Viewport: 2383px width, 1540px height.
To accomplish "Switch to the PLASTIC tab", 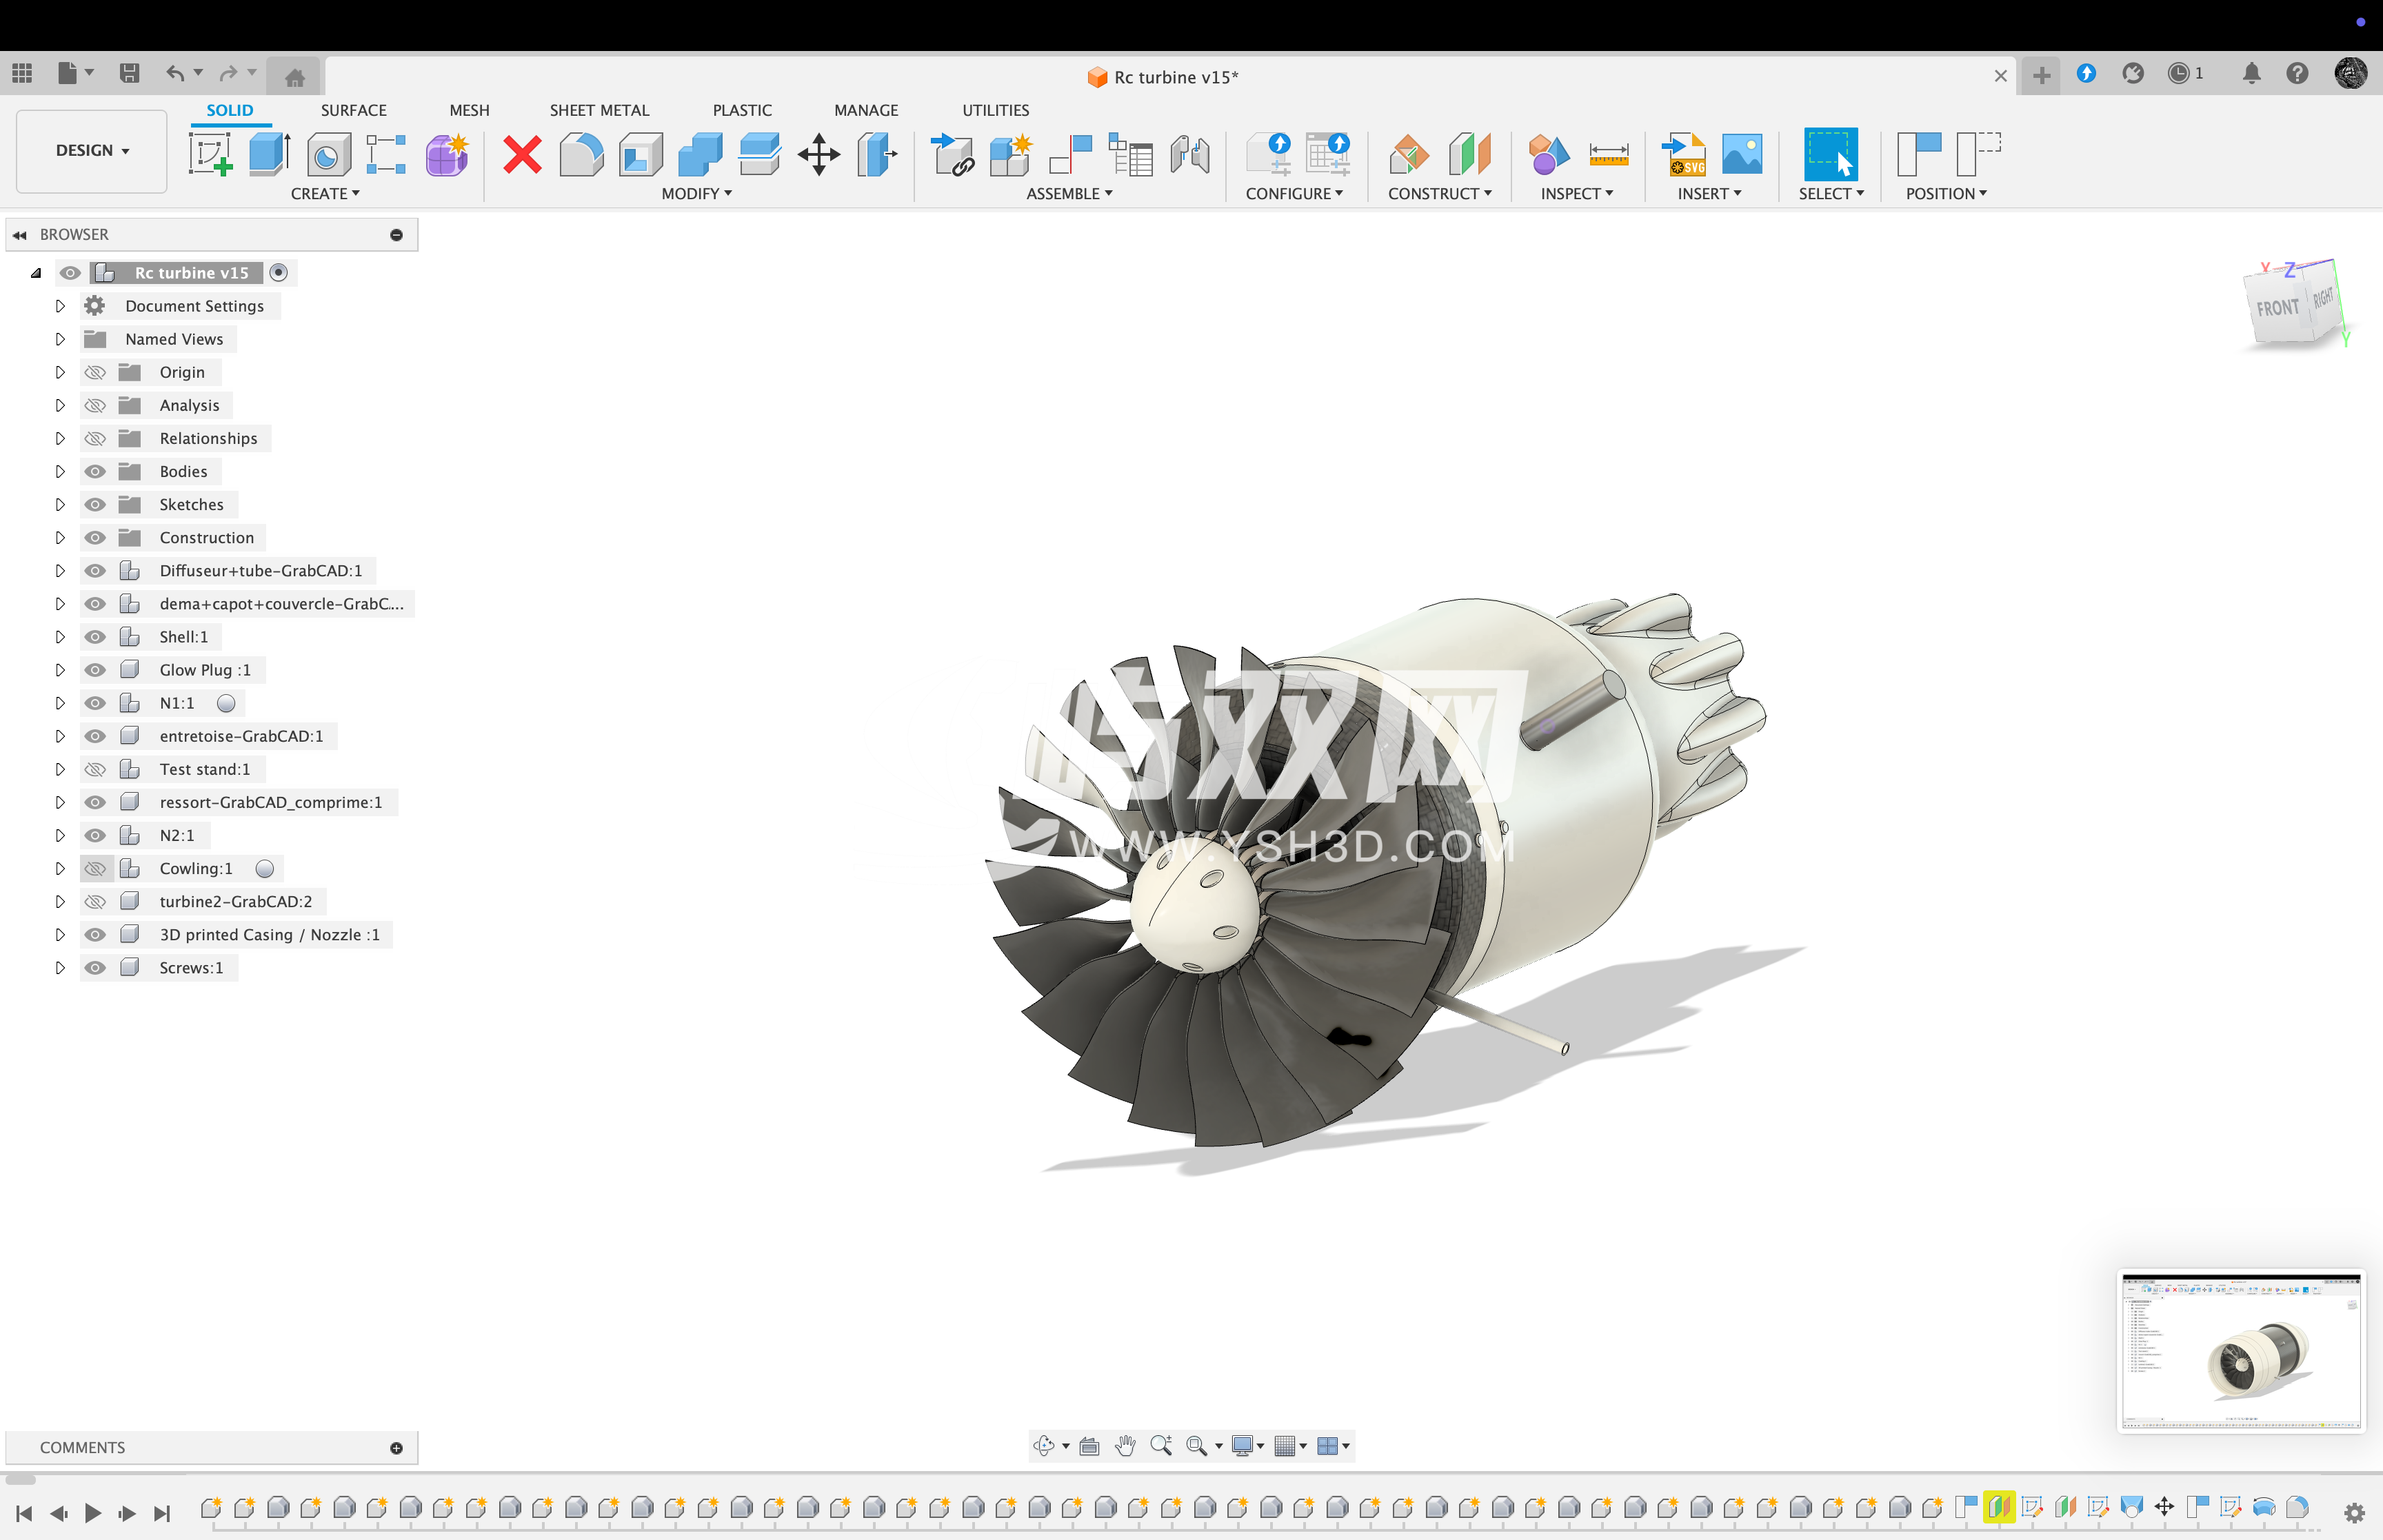I will pos(742,110).
